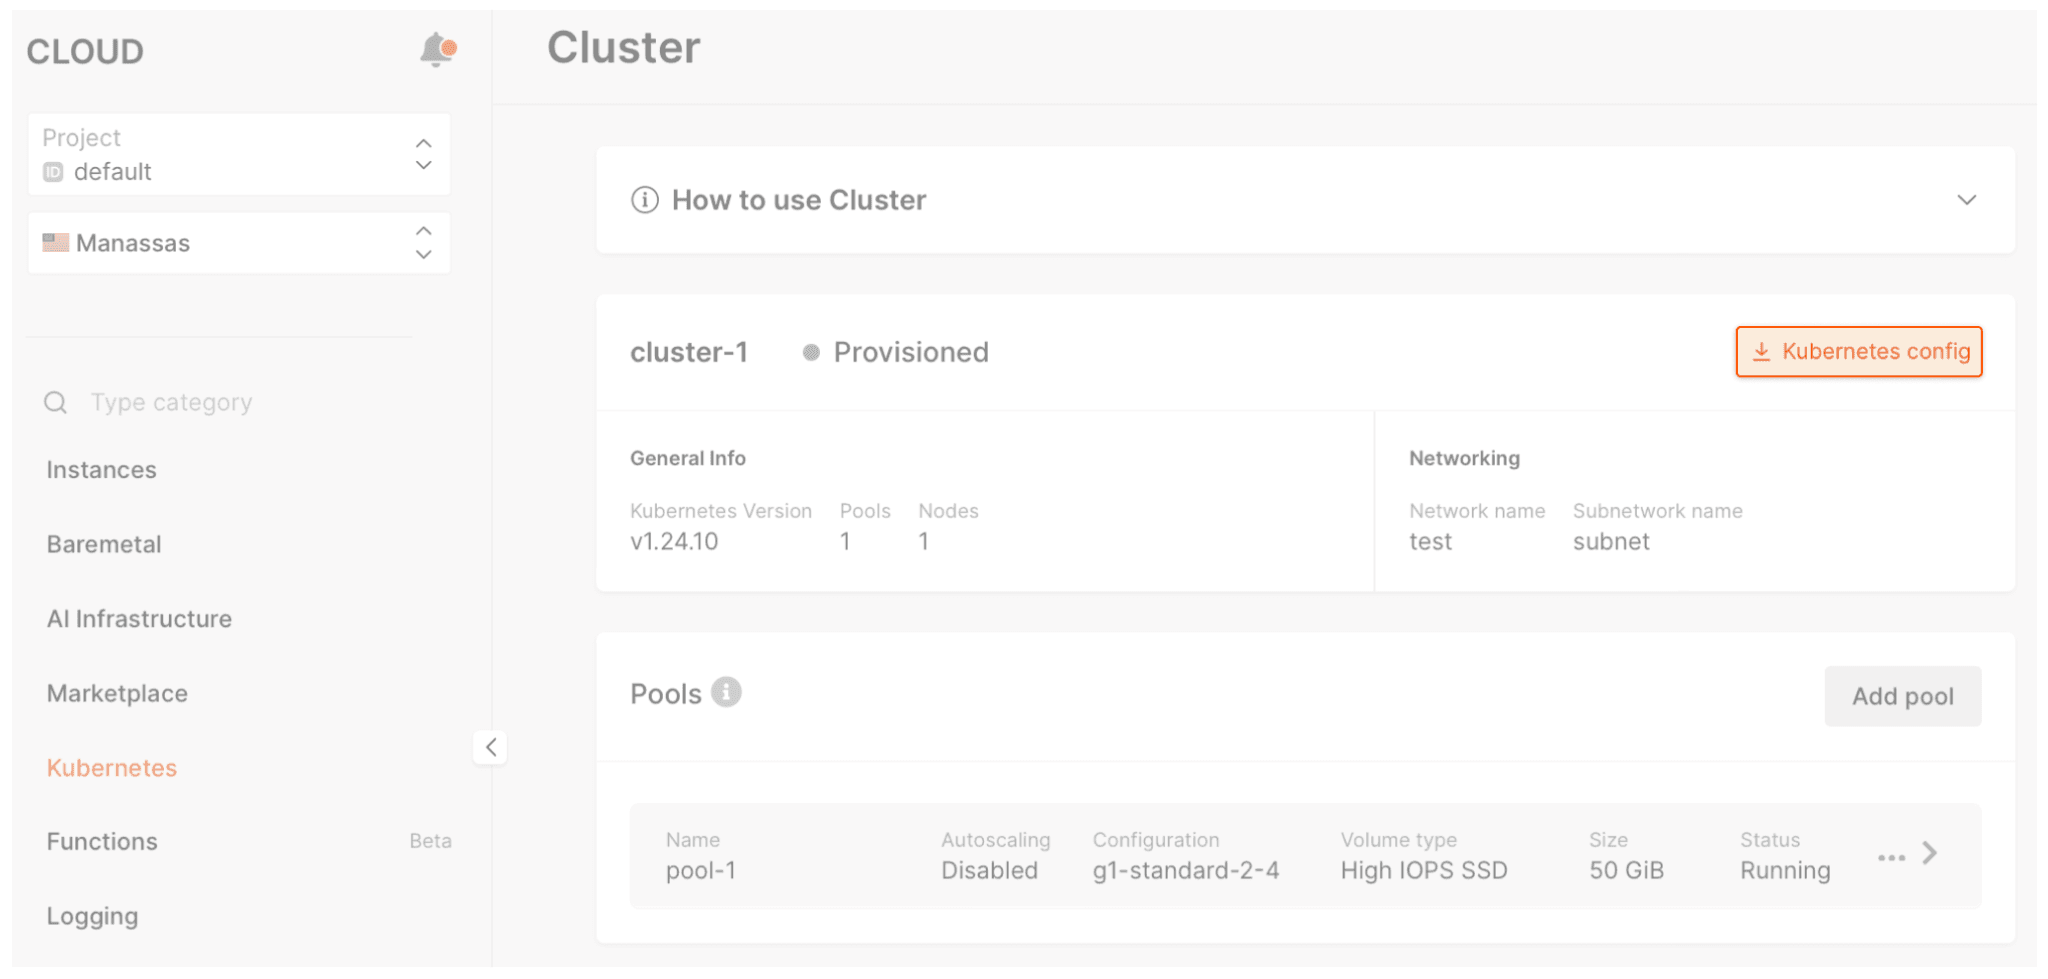
Task: Click the search magnifier icon
Action: click(x=56, y=402)
